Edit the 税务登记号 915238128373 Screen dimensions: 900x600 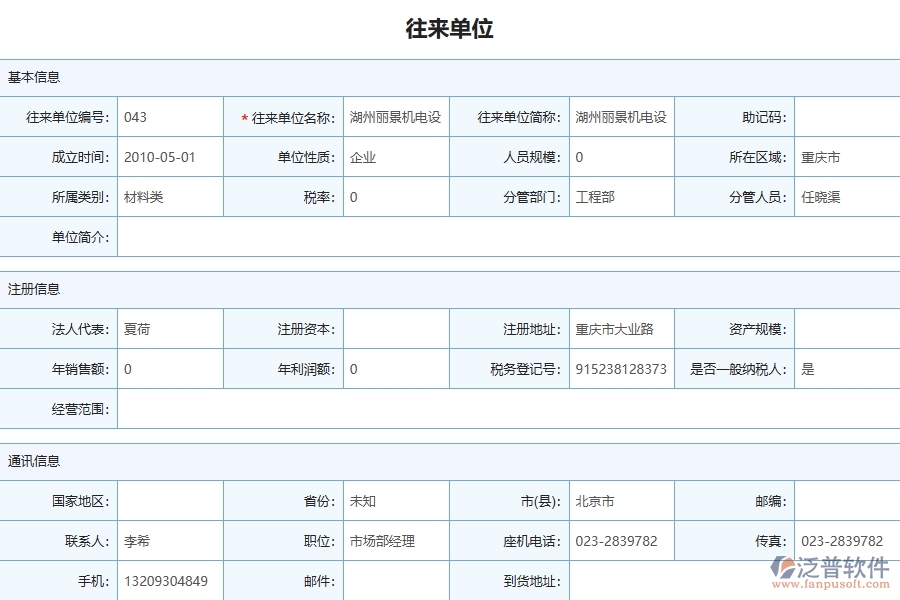coord(620,368)
